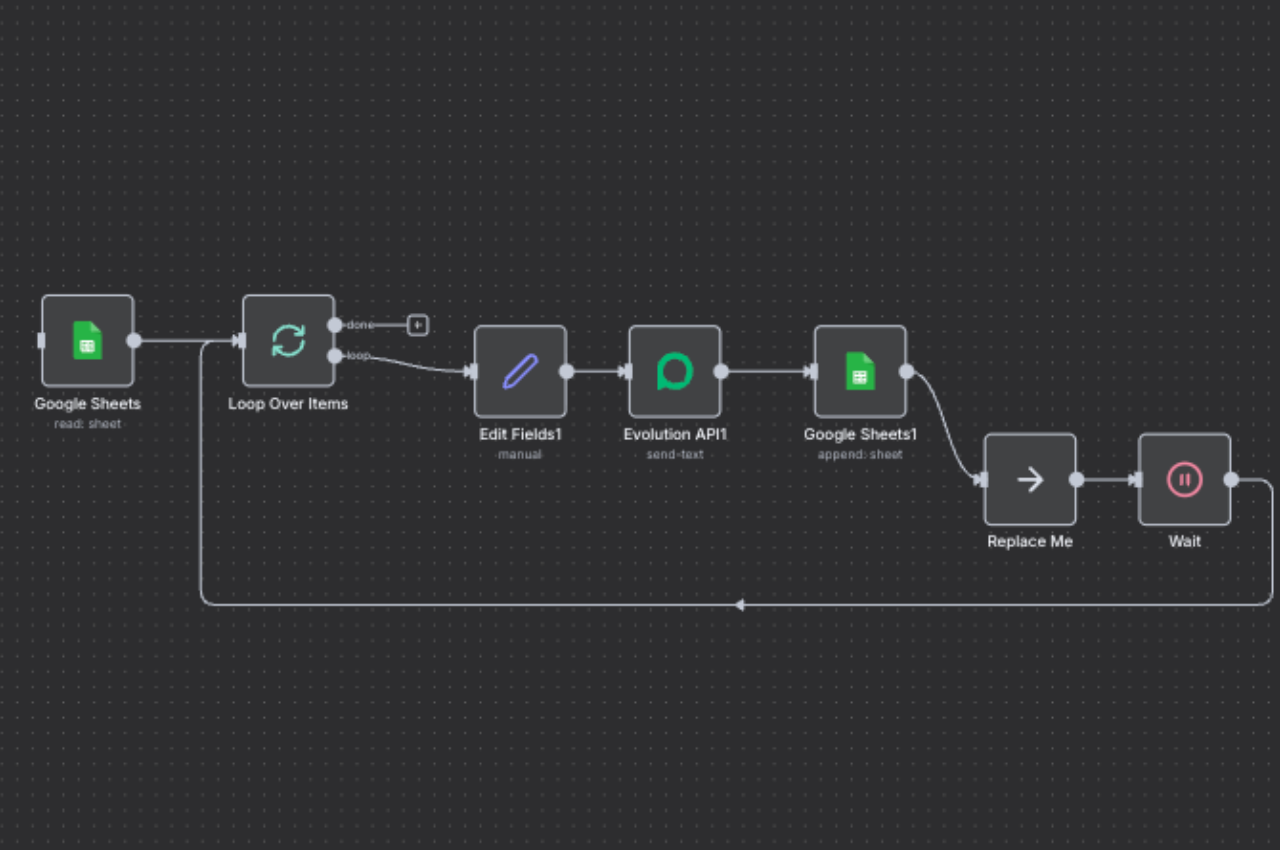The width and height of the screenshot is (1280, 850).
Task: Click the Google Sheets1 output connector dot
Action: [906, 371]
